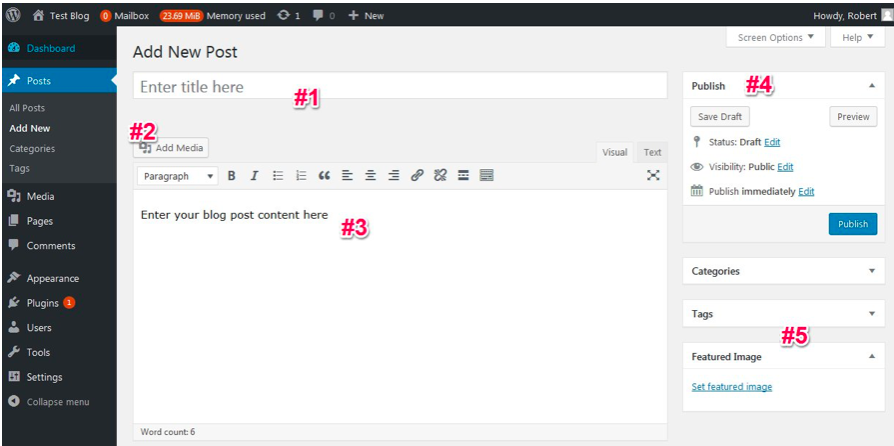Viewport: 894px width, 446px height.
Task: Open the Mailbox item in admin bar
Action: 124,16
